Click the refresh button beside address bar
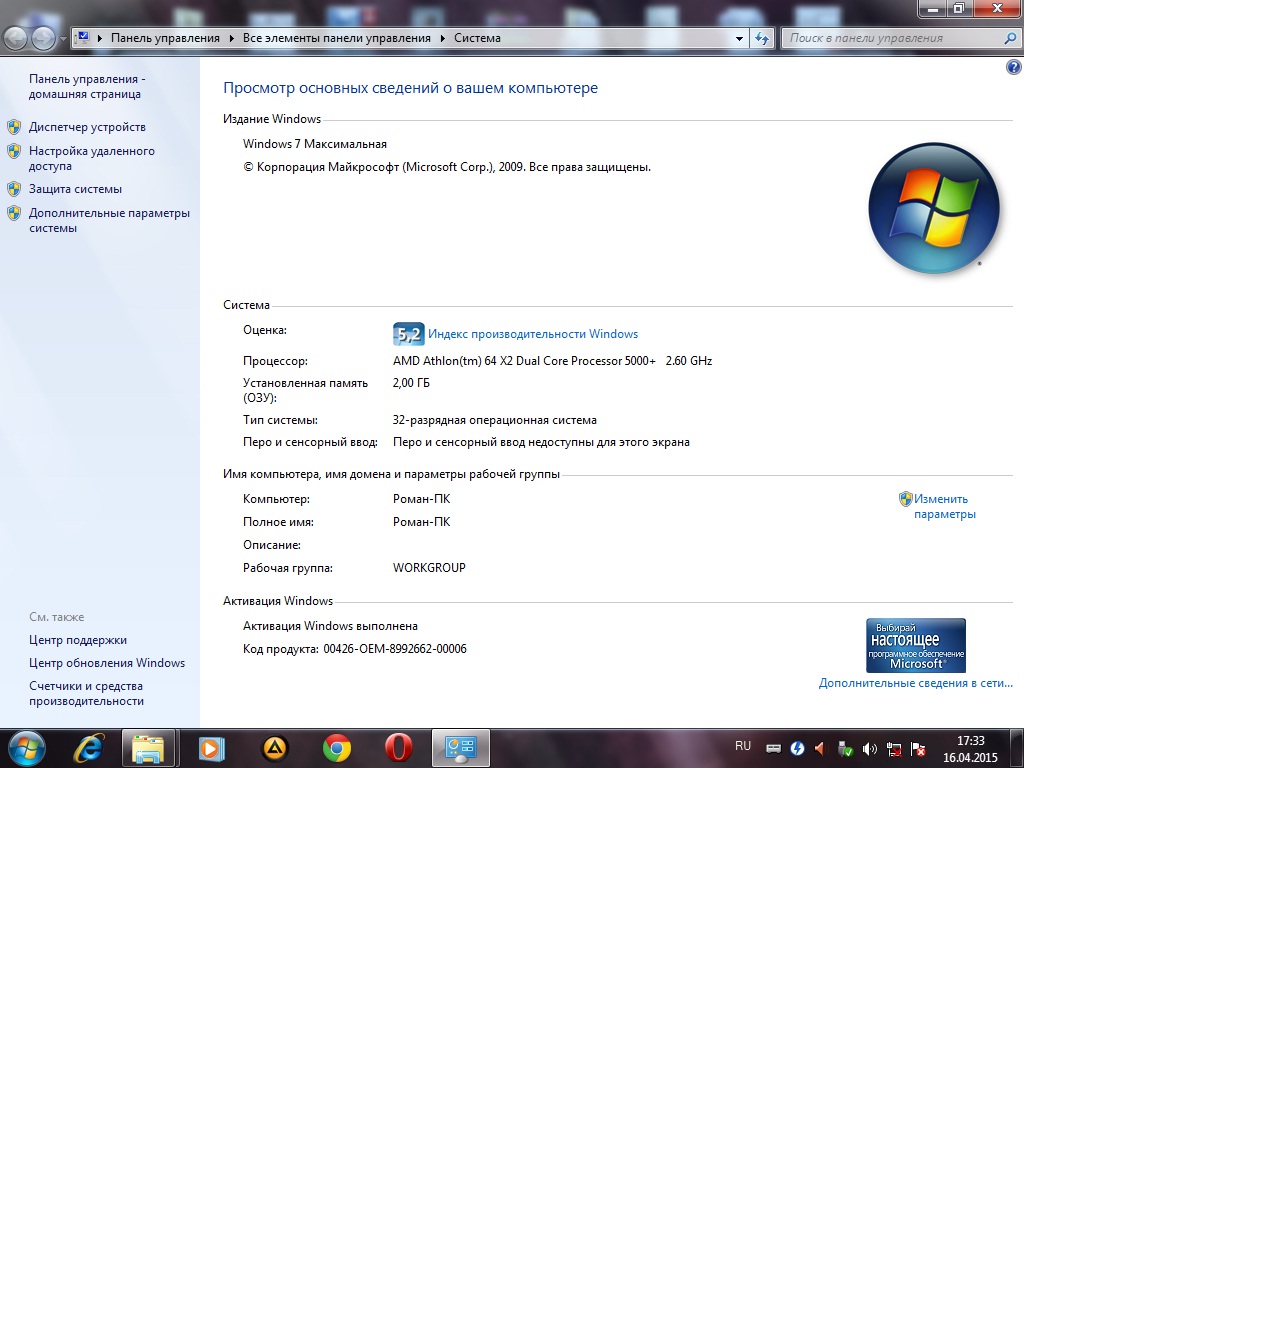Viewport: 1280px width, 1328px height. (762, 38)
